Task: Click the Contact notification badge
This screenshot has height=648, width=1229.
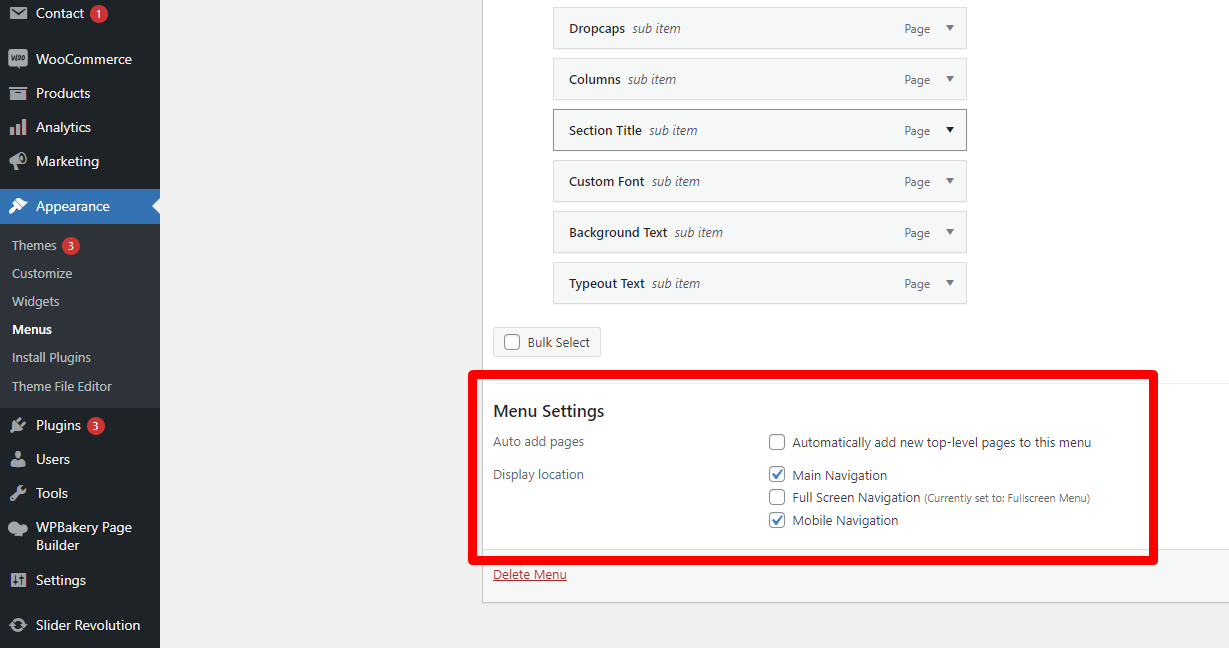Action: tap(98, 13)
